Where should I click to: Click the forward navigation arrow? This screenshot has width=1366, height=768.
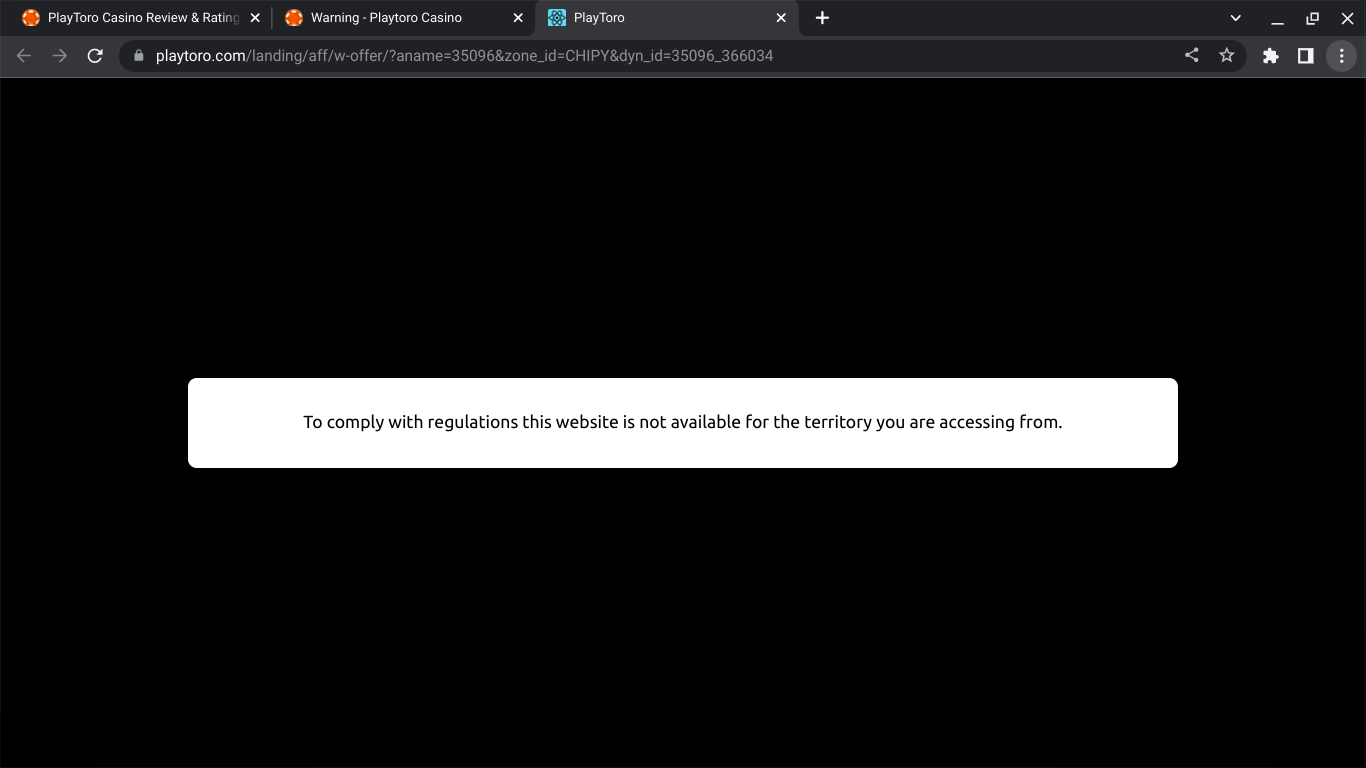(x=59, y=55)
